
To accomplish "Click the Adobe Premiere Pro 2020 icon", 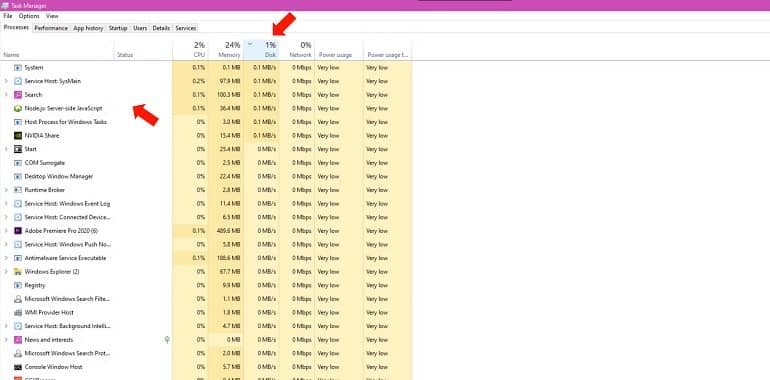I will tap(18, 231).
